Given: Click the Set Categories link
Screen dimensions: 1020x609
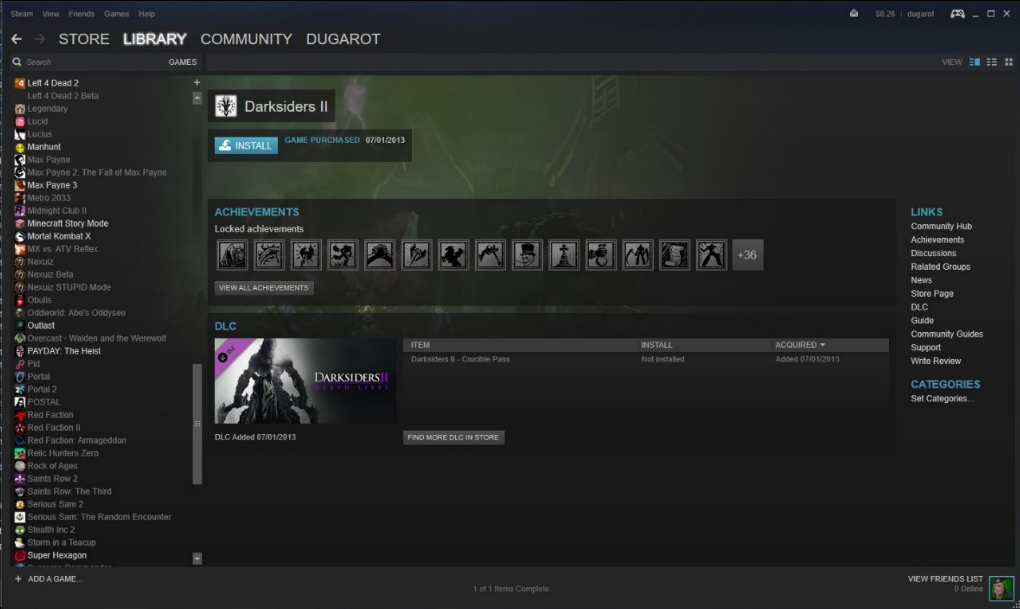Looking at the screenshot, I should pyautogui.click(x=942, y=398).
